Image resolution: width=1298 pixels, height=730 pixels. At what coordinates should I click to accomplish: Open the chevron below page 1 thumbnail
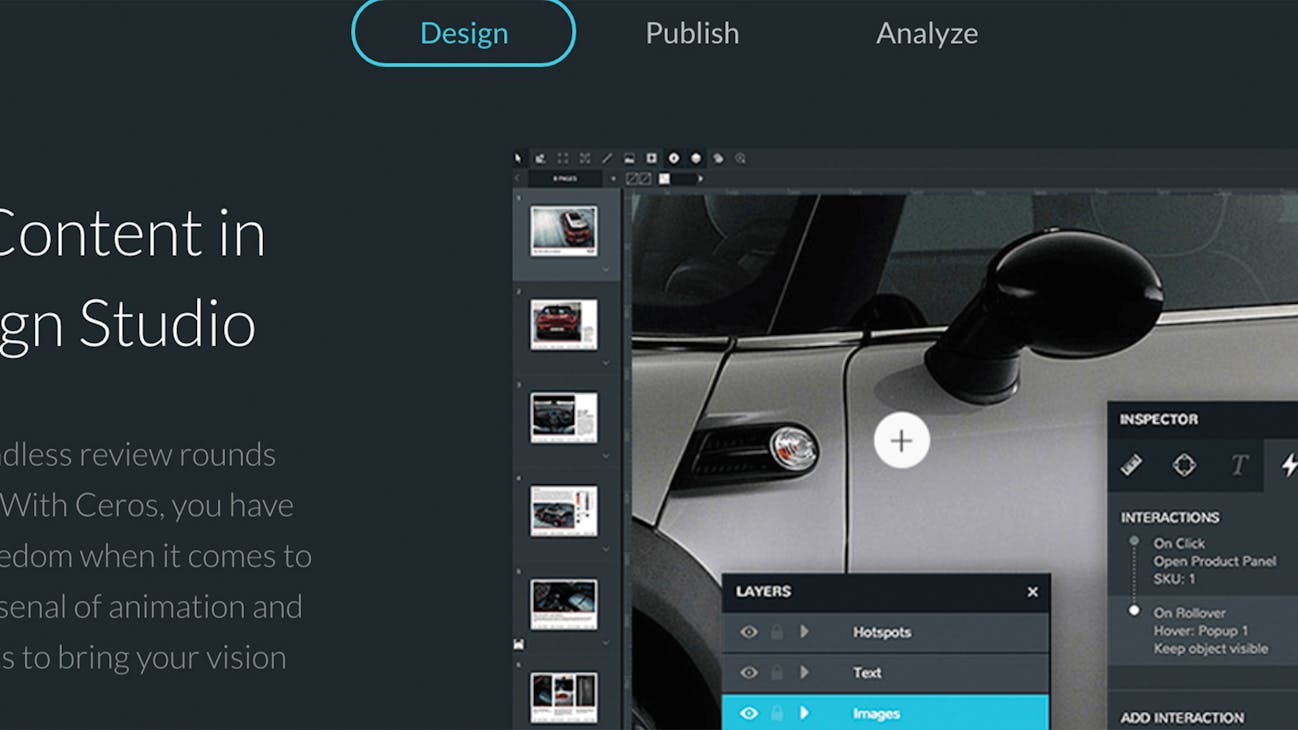605,270
